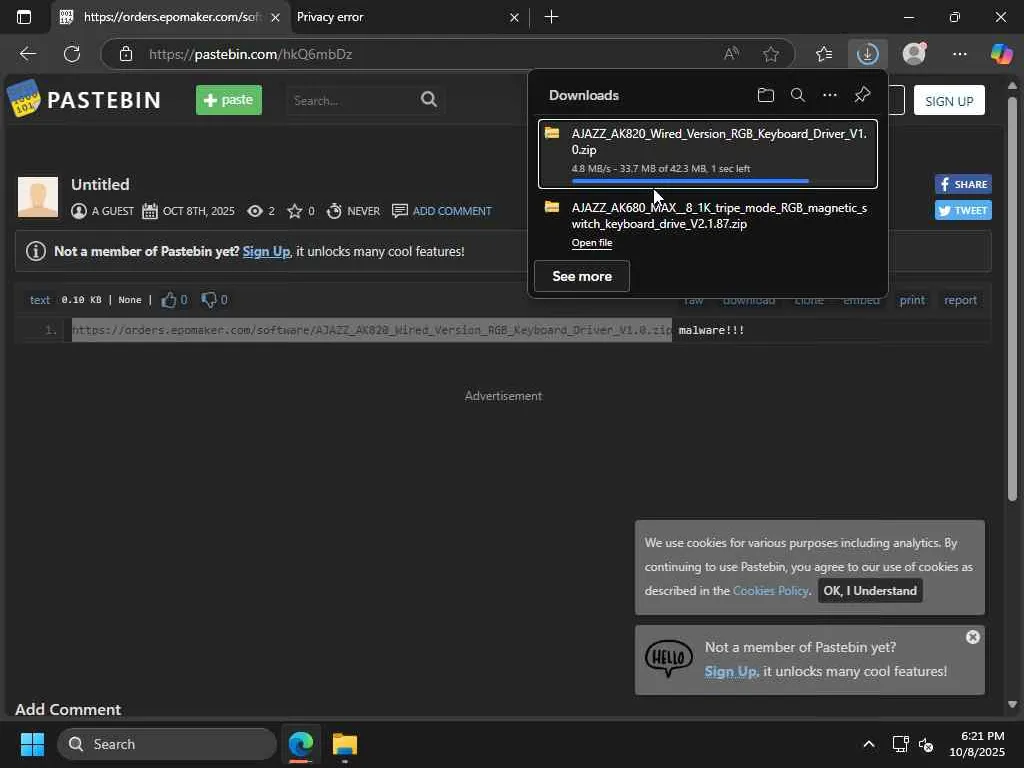Viewport: 1024px width, 768px height.
Task: Add page to favorites star icon
Action: [771, 54]
